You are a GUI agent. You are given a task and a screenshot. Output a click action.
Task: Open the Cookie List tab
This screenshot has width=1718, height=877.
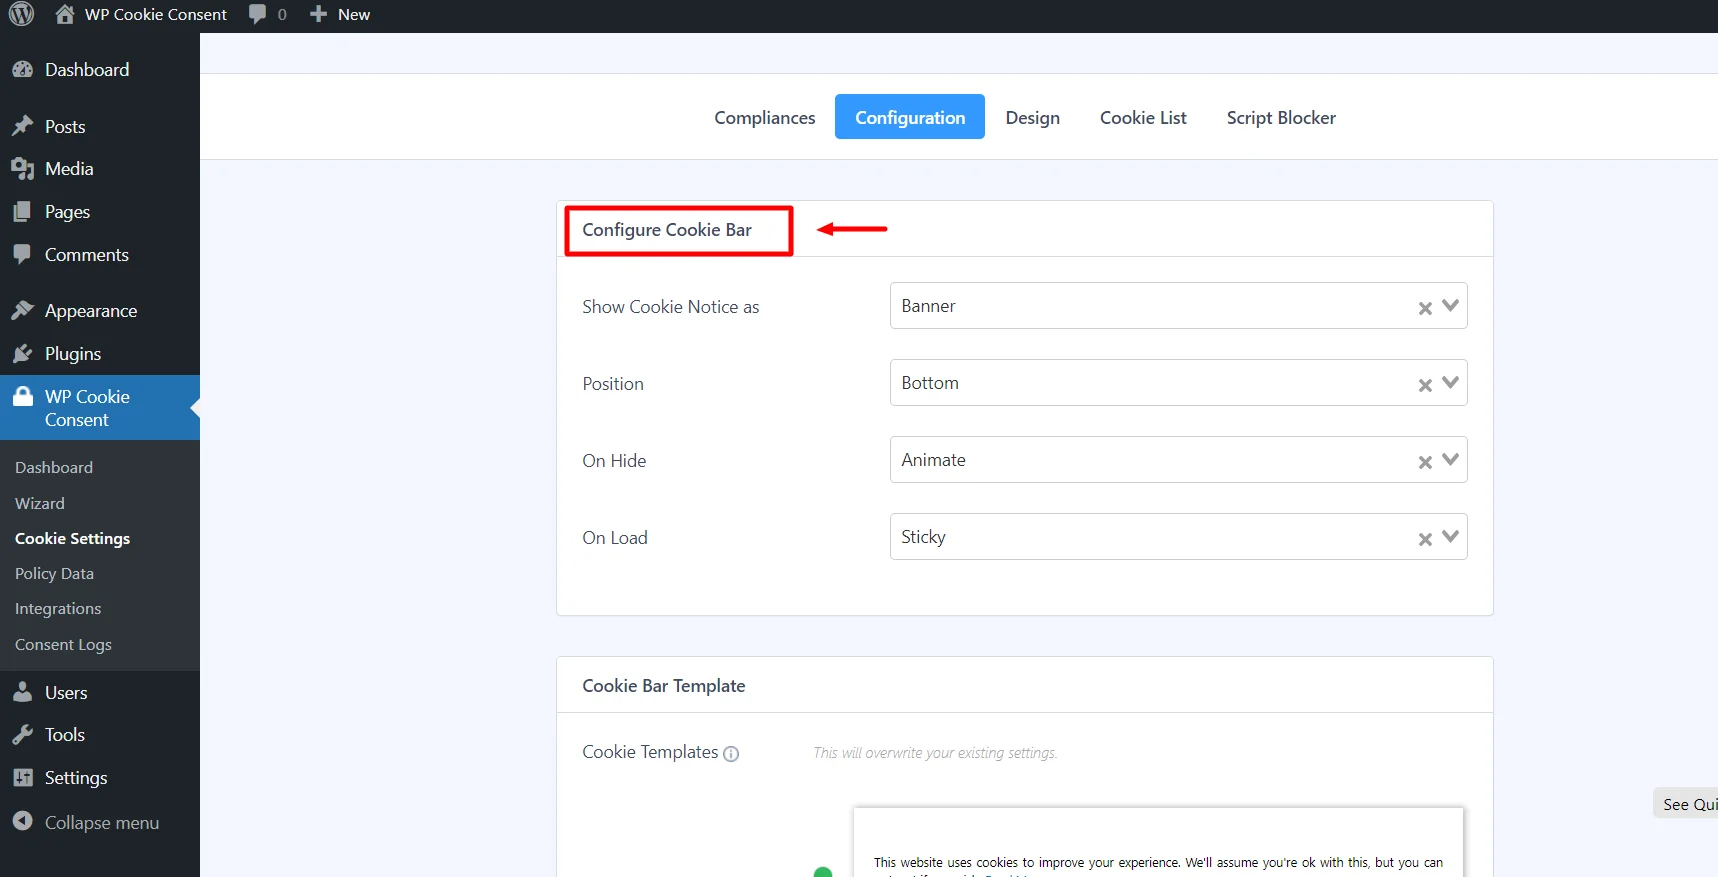pyautogui.click(x=1143, y=117)
